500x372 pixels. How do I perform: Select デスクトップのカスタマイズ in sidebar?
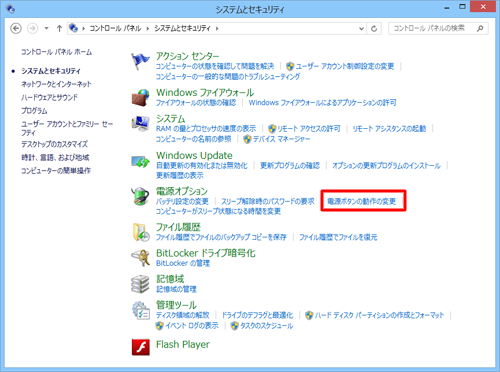tap(55, 144)
